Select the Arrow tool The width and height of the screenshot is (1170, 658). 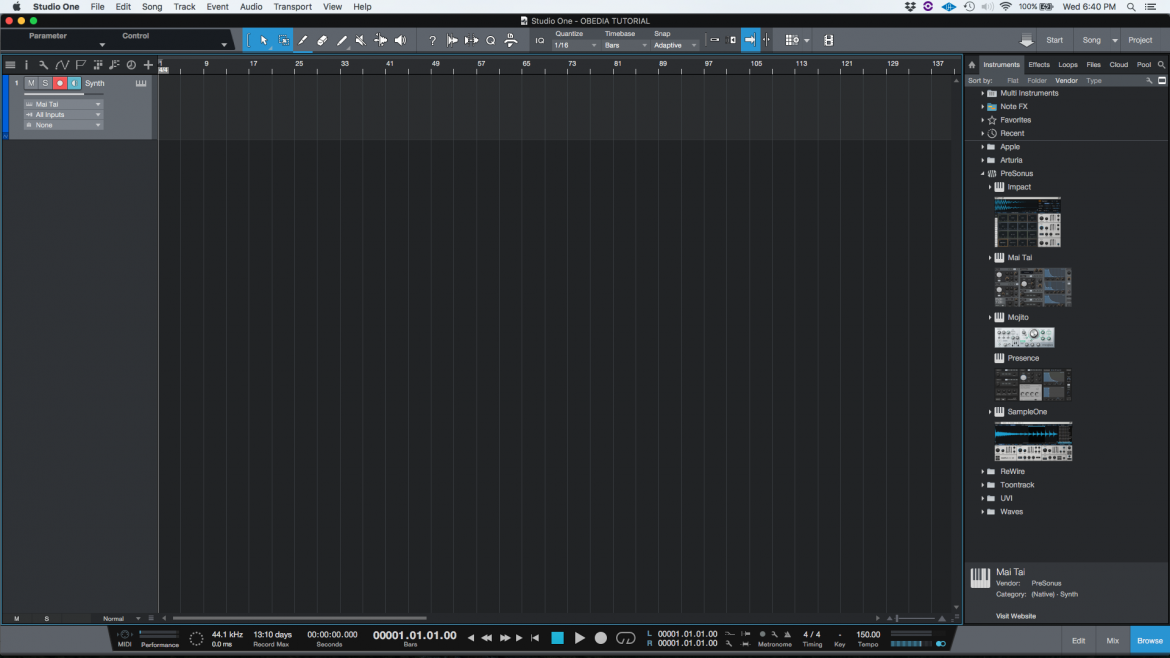coord(263,40)
